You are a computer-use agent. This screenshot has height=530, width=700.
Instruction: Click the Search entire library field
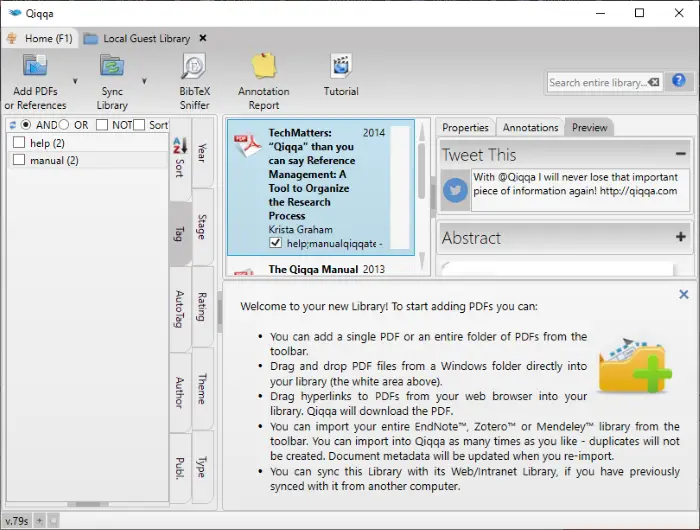[598, 83]
